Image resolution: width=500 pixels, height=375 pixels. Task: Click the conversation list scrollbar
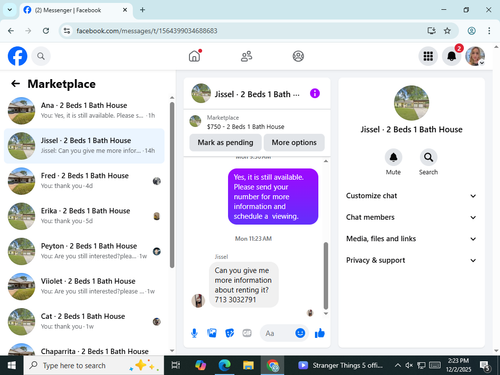click(172, 185)
